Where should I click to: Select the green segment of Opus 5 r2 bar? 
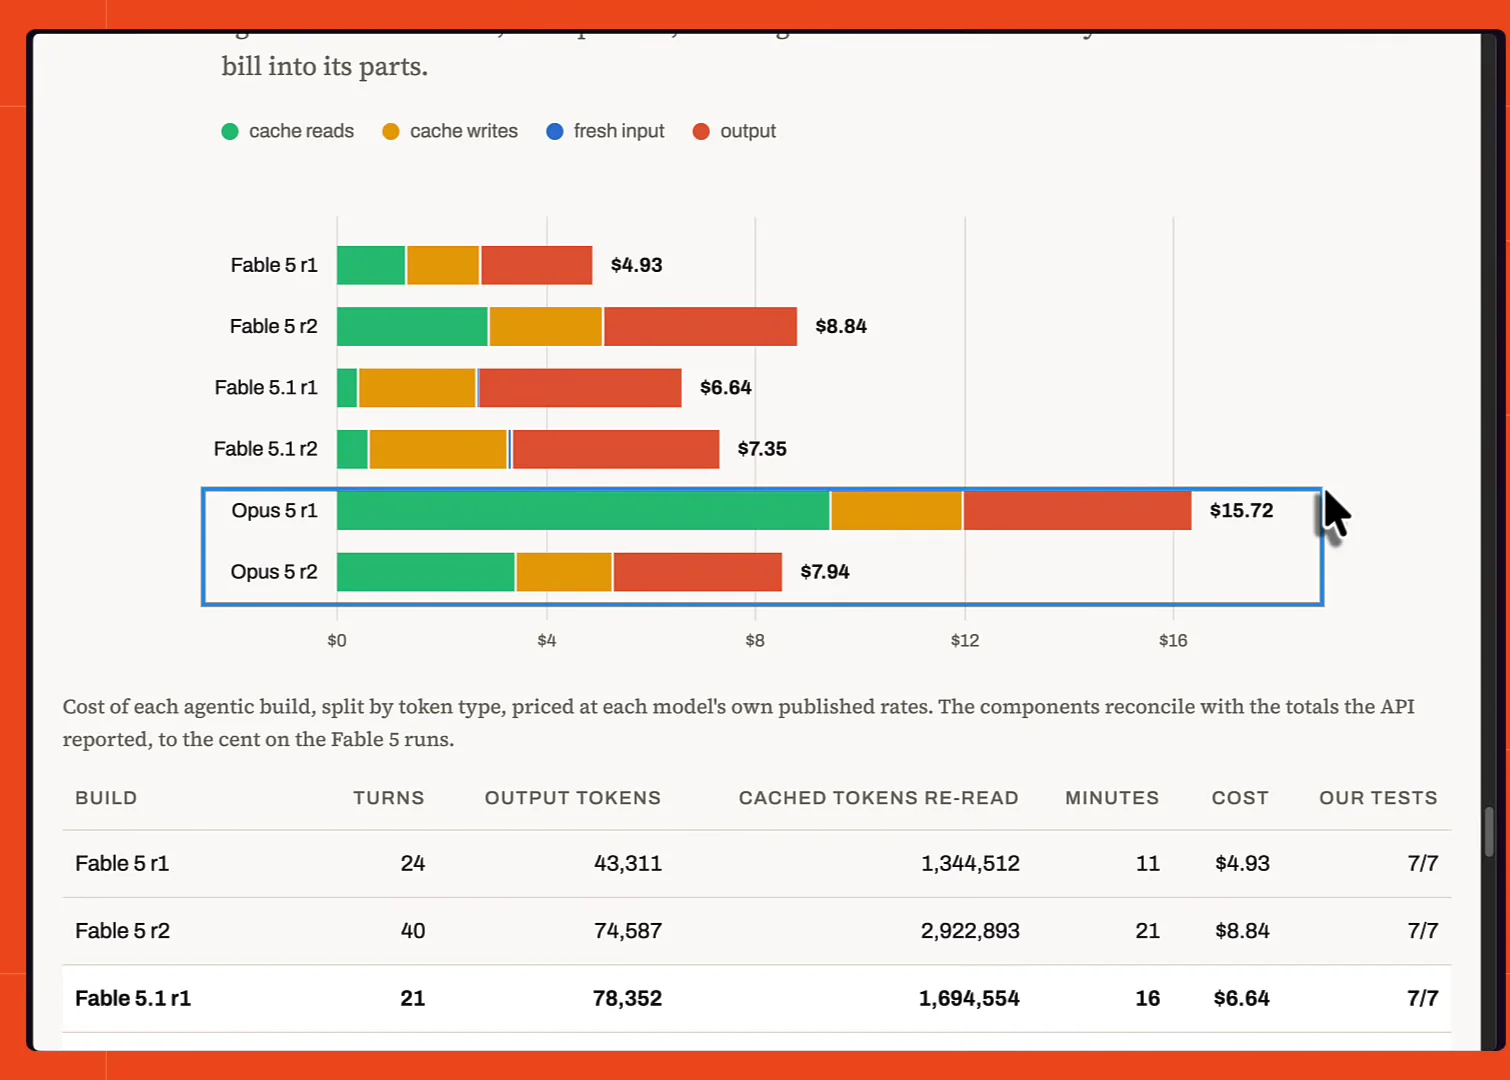(x=425, y=572)
